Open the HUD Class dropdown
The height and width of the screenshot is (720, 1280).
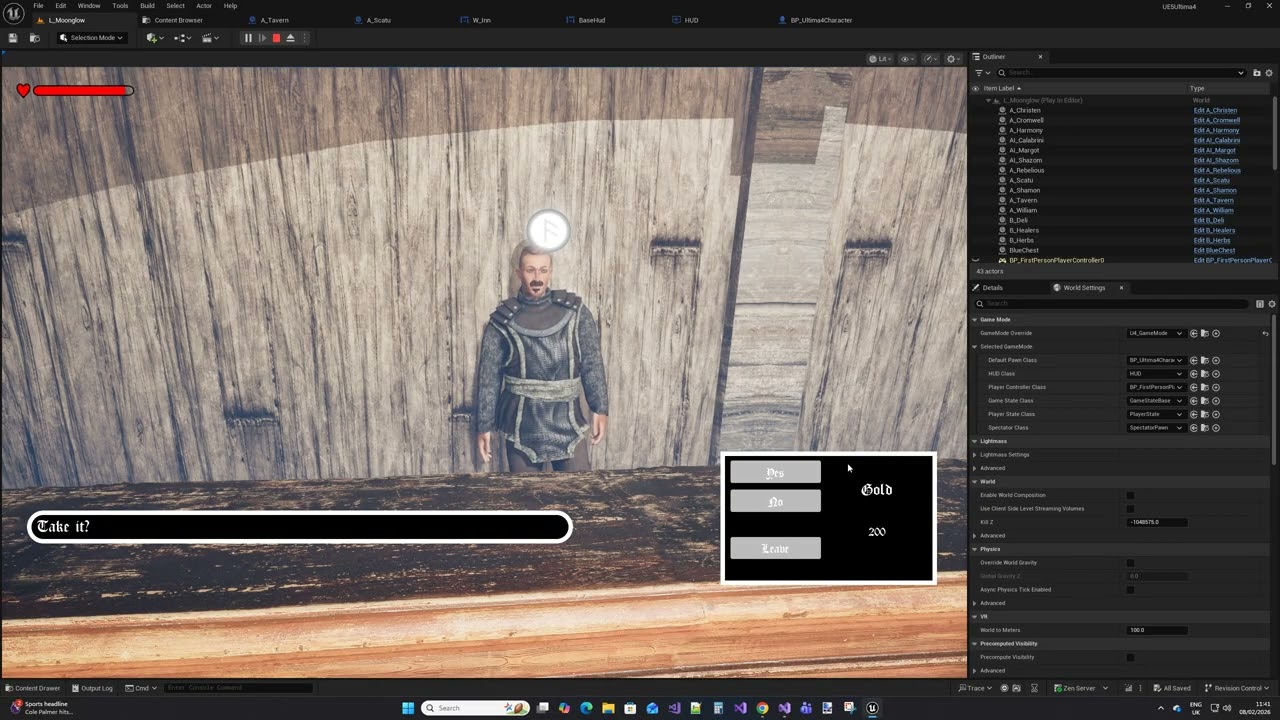1156,374
